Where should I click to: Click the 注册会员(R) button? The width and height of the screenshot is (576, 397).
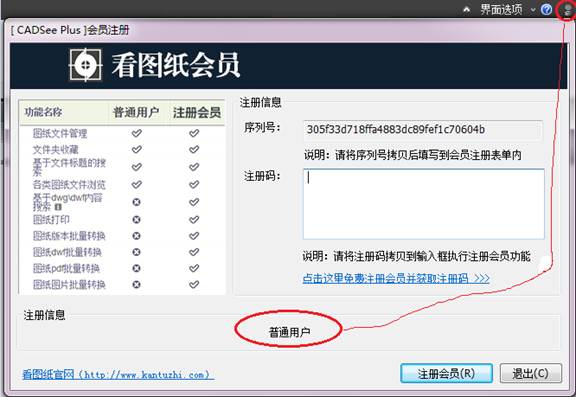pos(446,373)
